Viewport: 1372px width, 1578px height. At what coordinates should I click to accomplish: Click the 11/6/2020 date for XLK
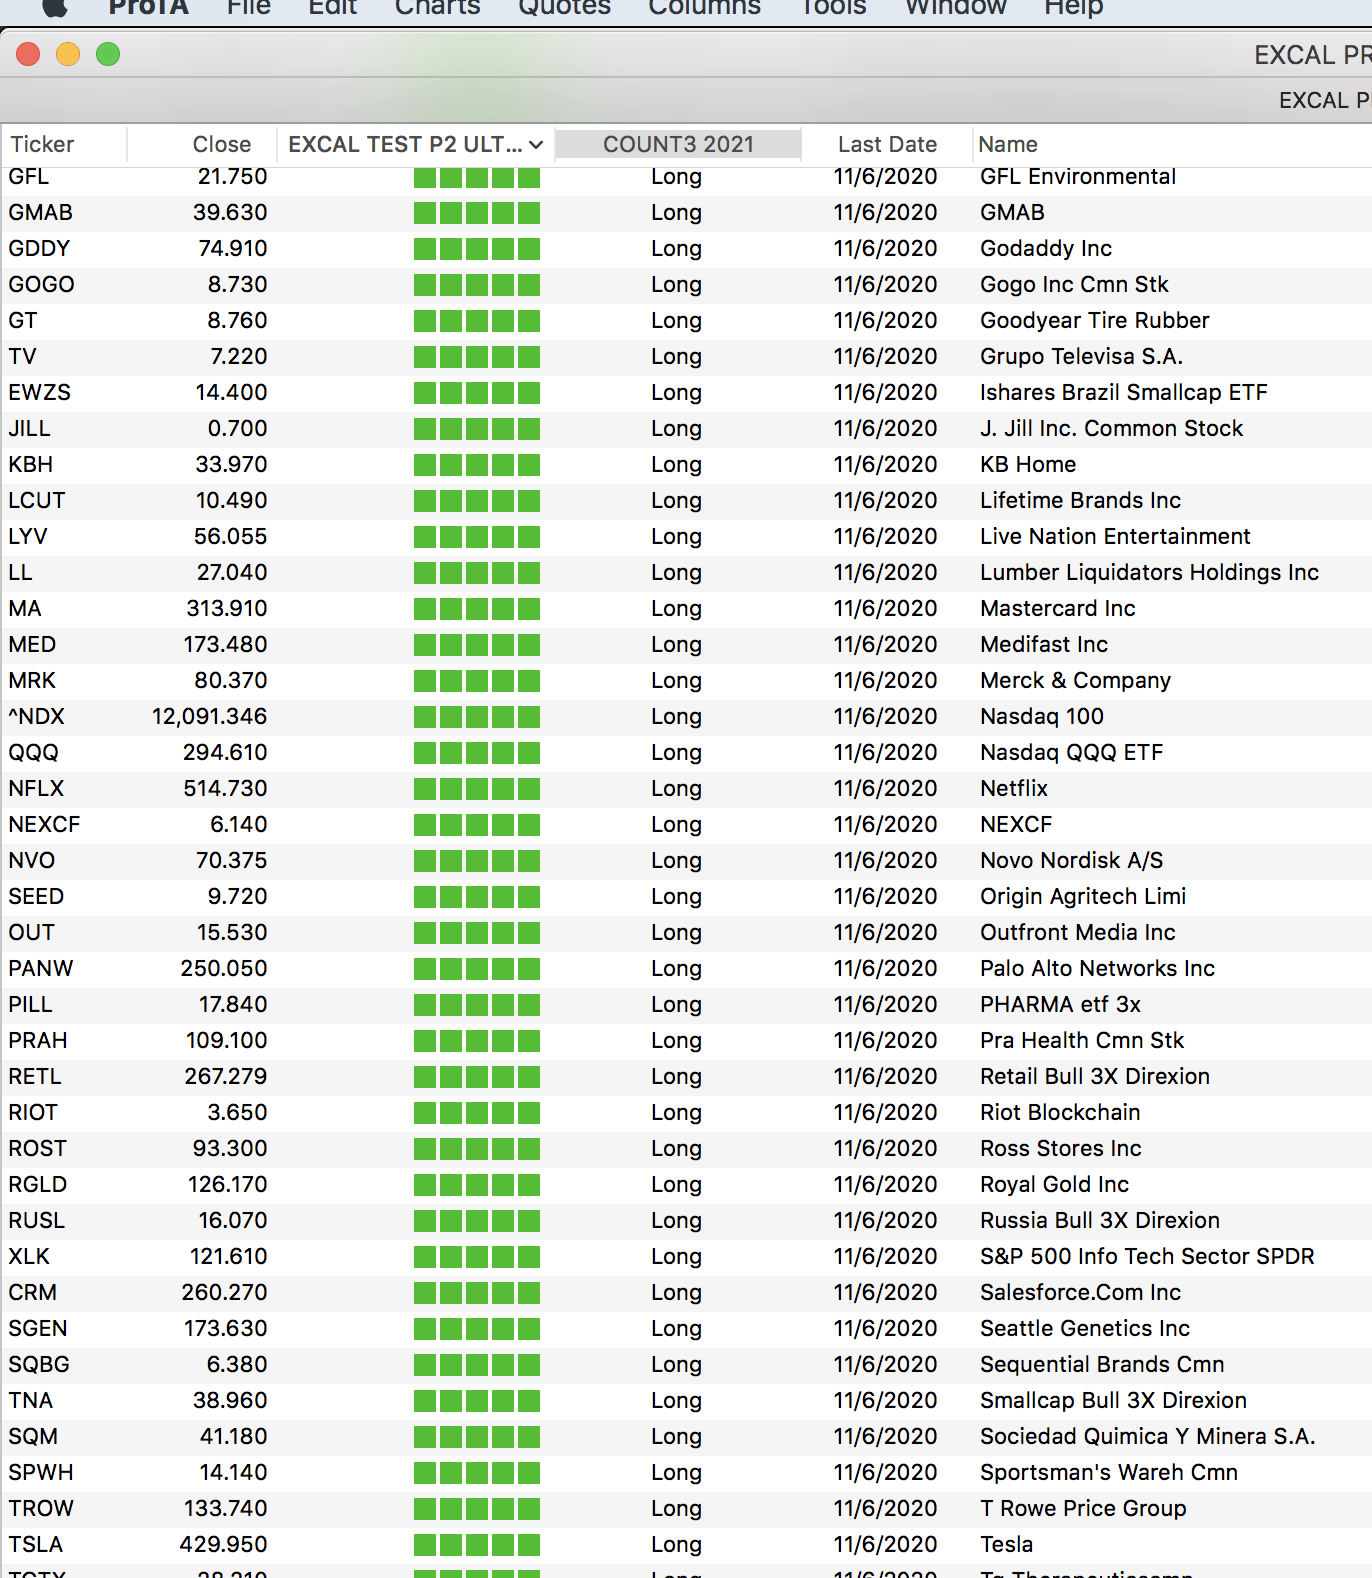[886, 1257]
